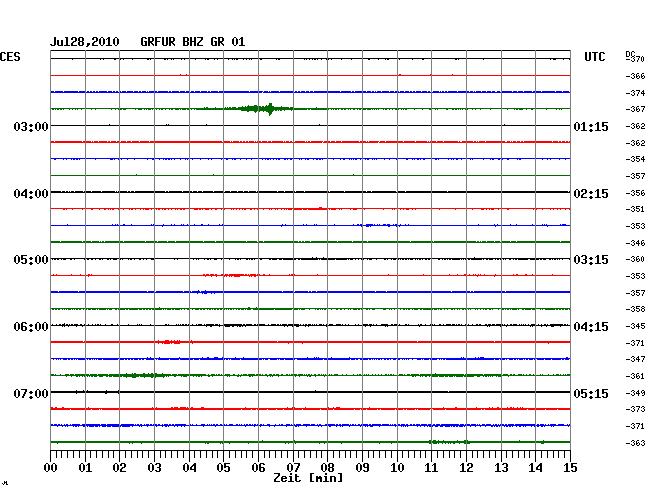
Task: Click the DC offset value -360
Action: [635, 259]
